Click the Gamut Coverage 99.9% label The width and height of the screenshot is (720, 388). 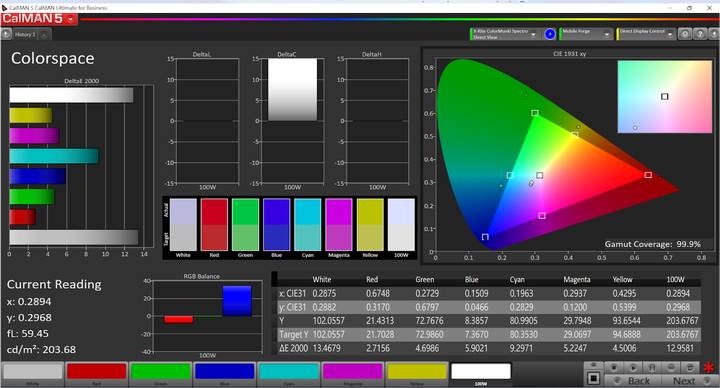click(652, 244)
